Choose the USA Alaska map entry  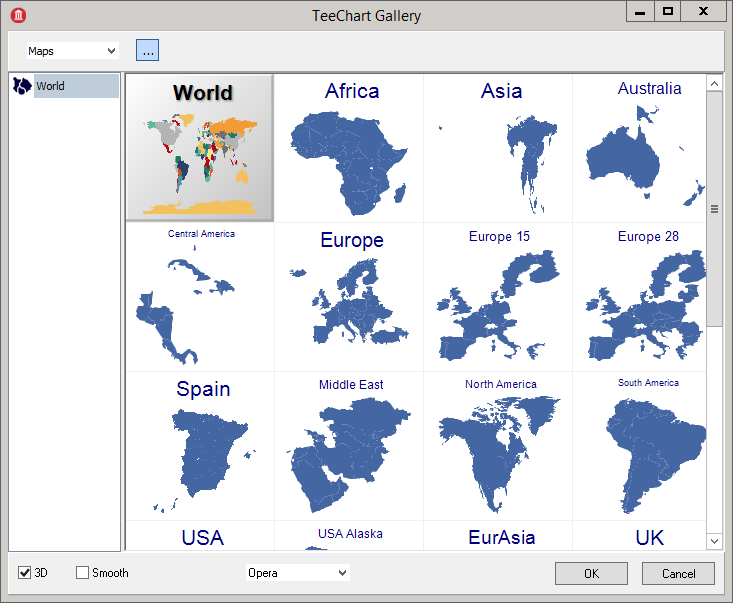pos(349,536)
